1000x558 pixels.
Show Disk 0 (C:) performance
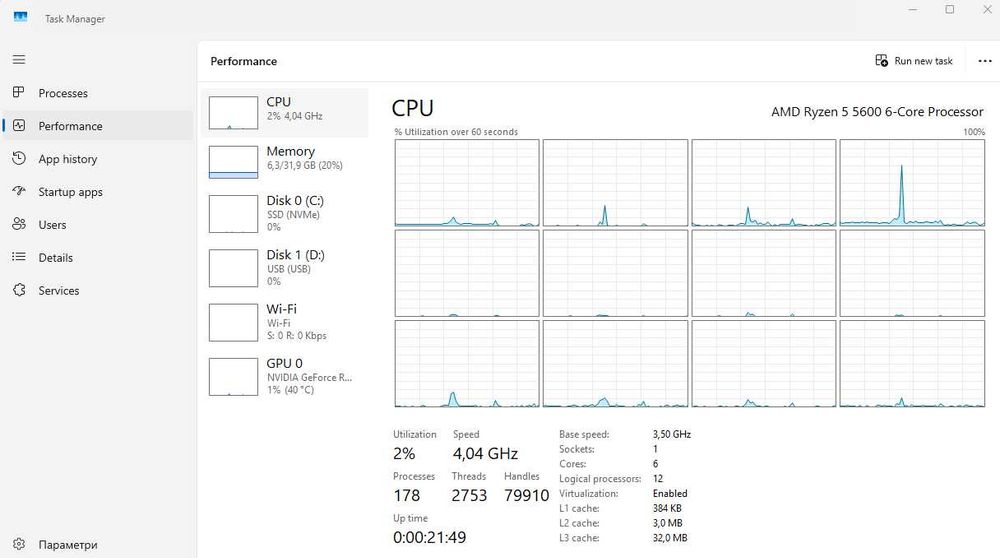(285, 213)
